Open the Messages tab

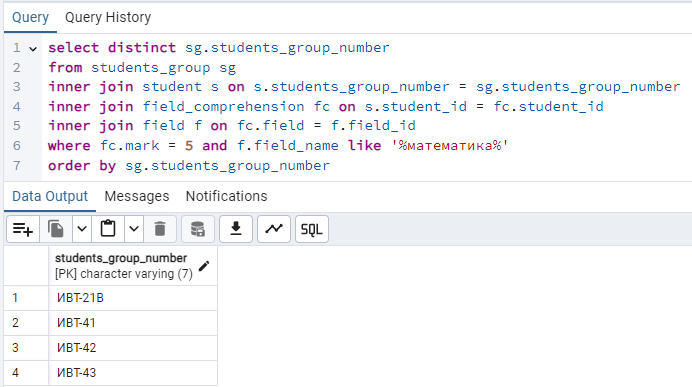(137, 196)
